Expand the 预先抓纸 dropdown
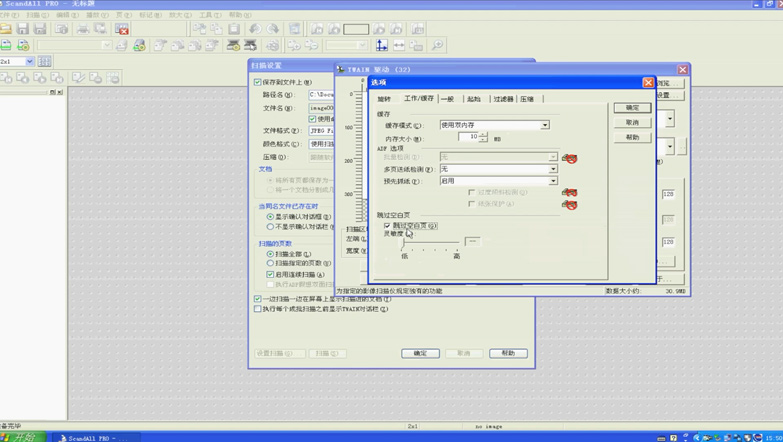This screenshot has height=442, width=783. pos(553,181)
